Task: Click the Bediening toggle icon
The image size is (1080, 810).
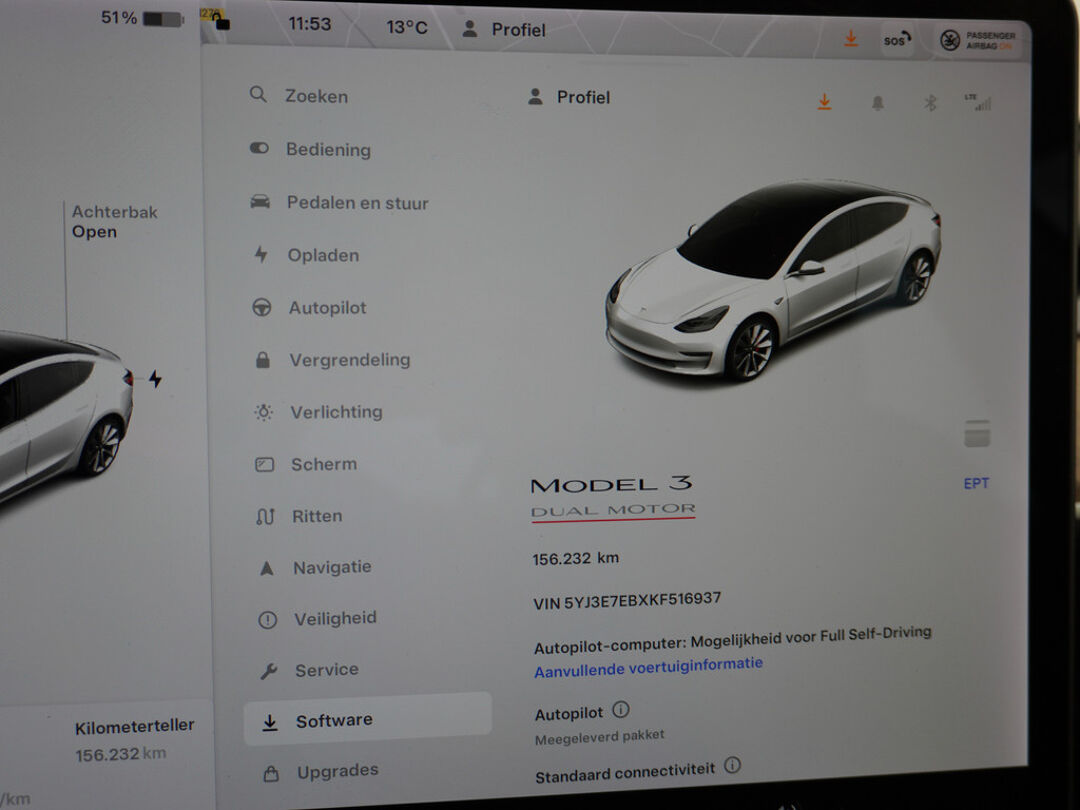Action: [x=259, y=148]
